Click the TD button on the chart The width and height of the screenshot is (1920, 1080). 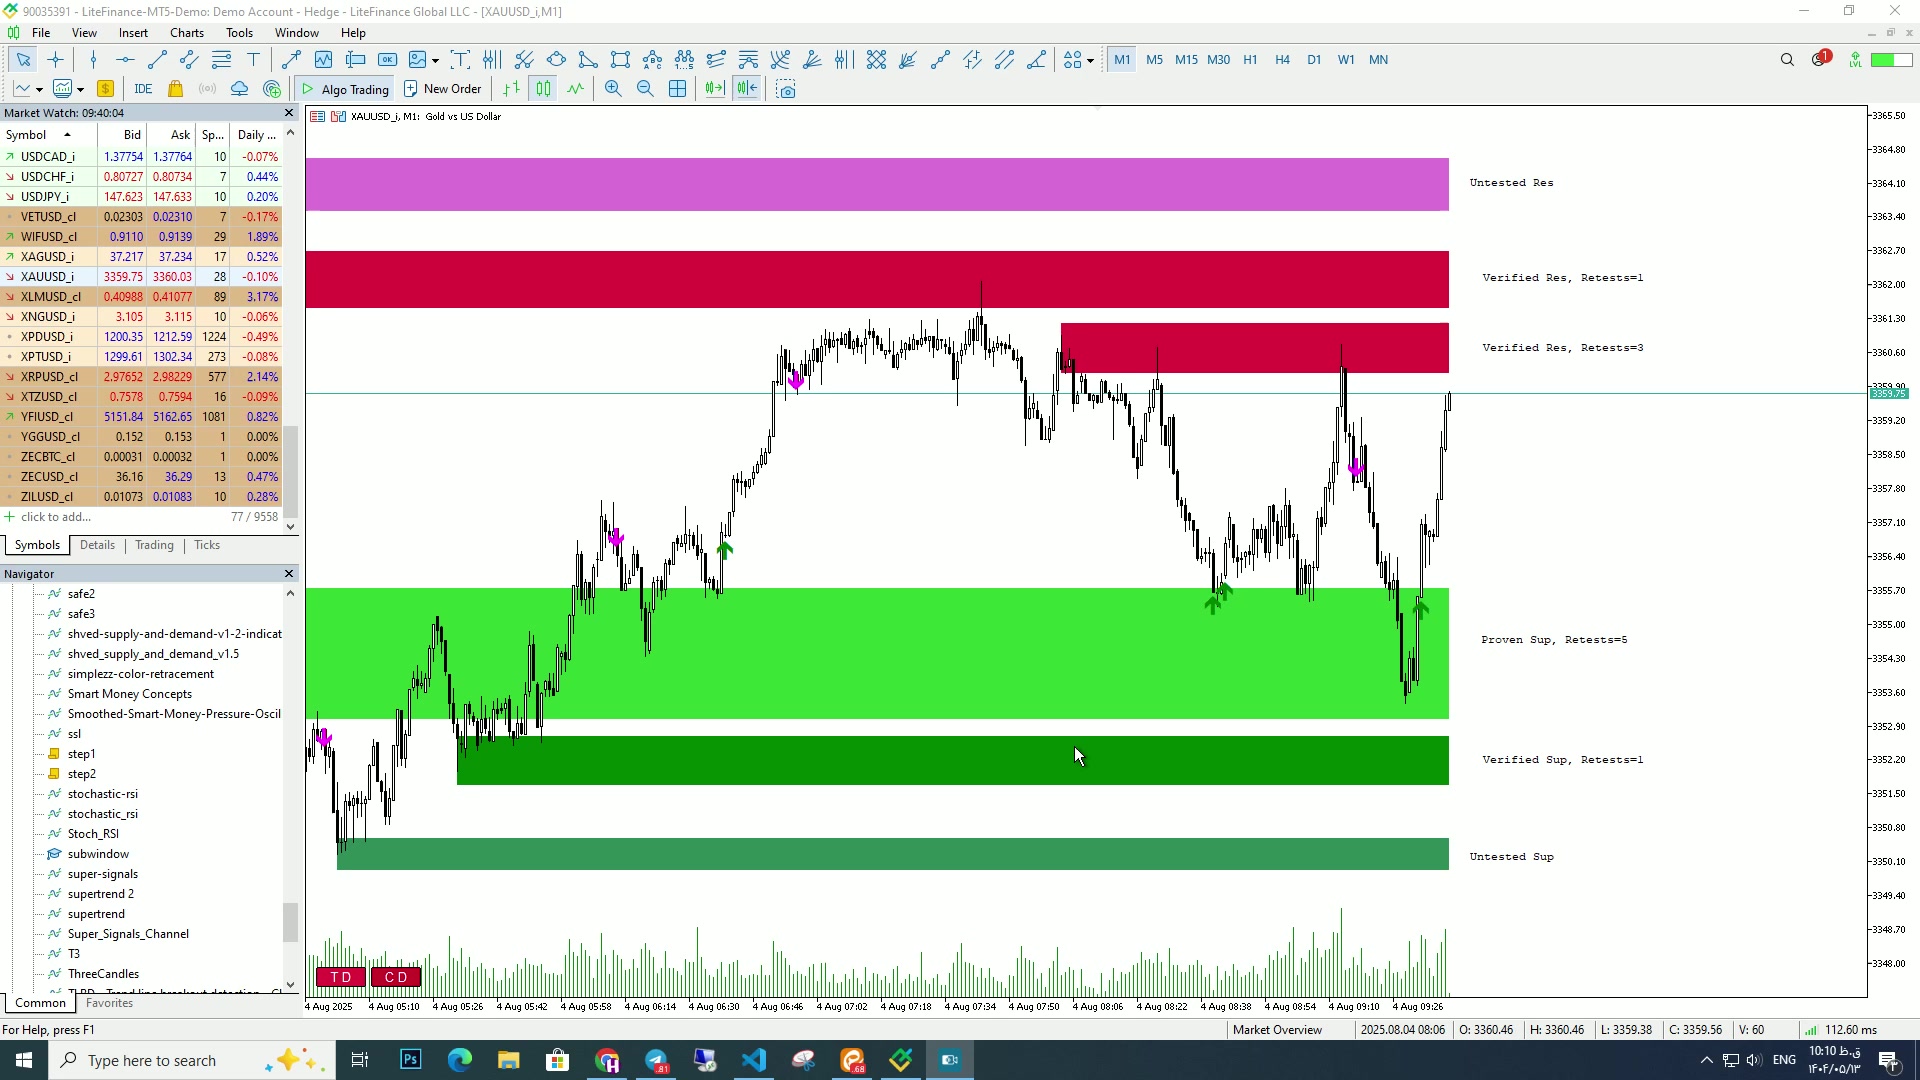click(341, 977)
